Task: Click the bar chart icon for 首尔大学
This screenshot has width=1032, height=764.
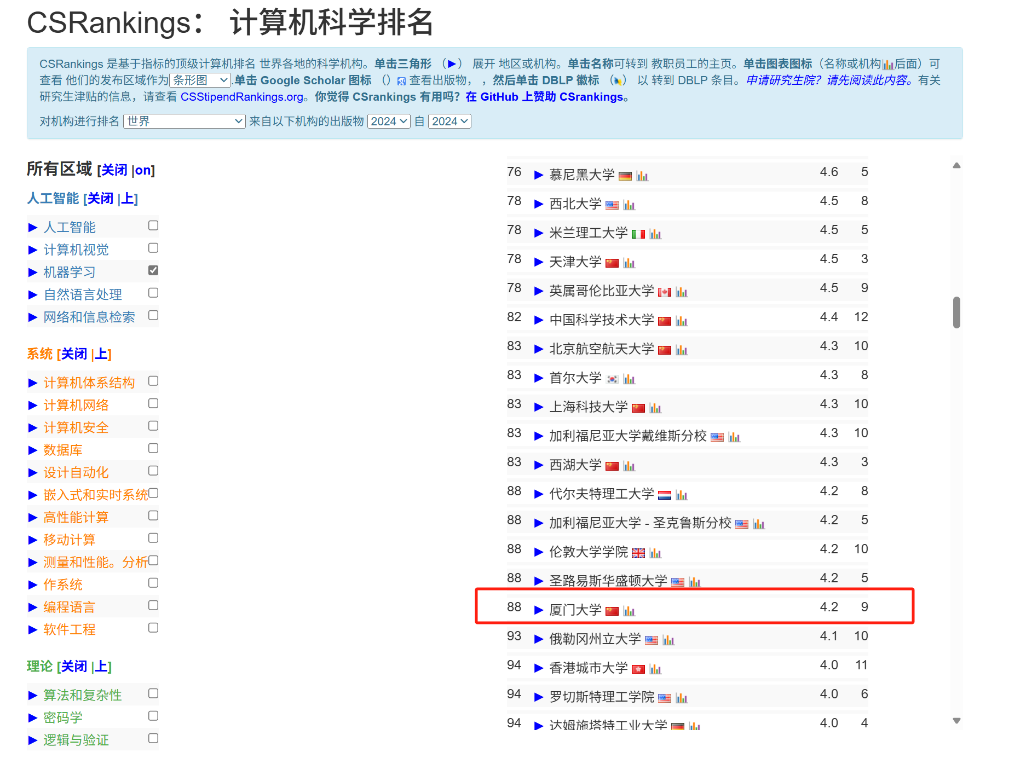Action: [x=629, y=378]
